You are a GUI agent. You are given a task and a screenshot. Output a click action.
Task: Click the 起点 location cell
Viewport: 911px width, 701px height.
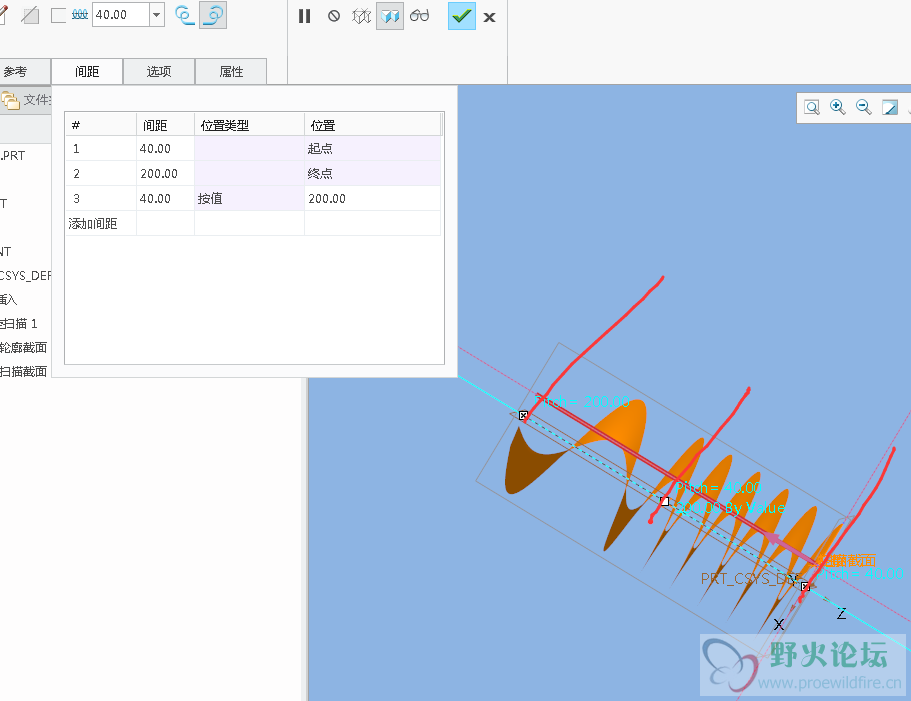[x=372, y=149]
